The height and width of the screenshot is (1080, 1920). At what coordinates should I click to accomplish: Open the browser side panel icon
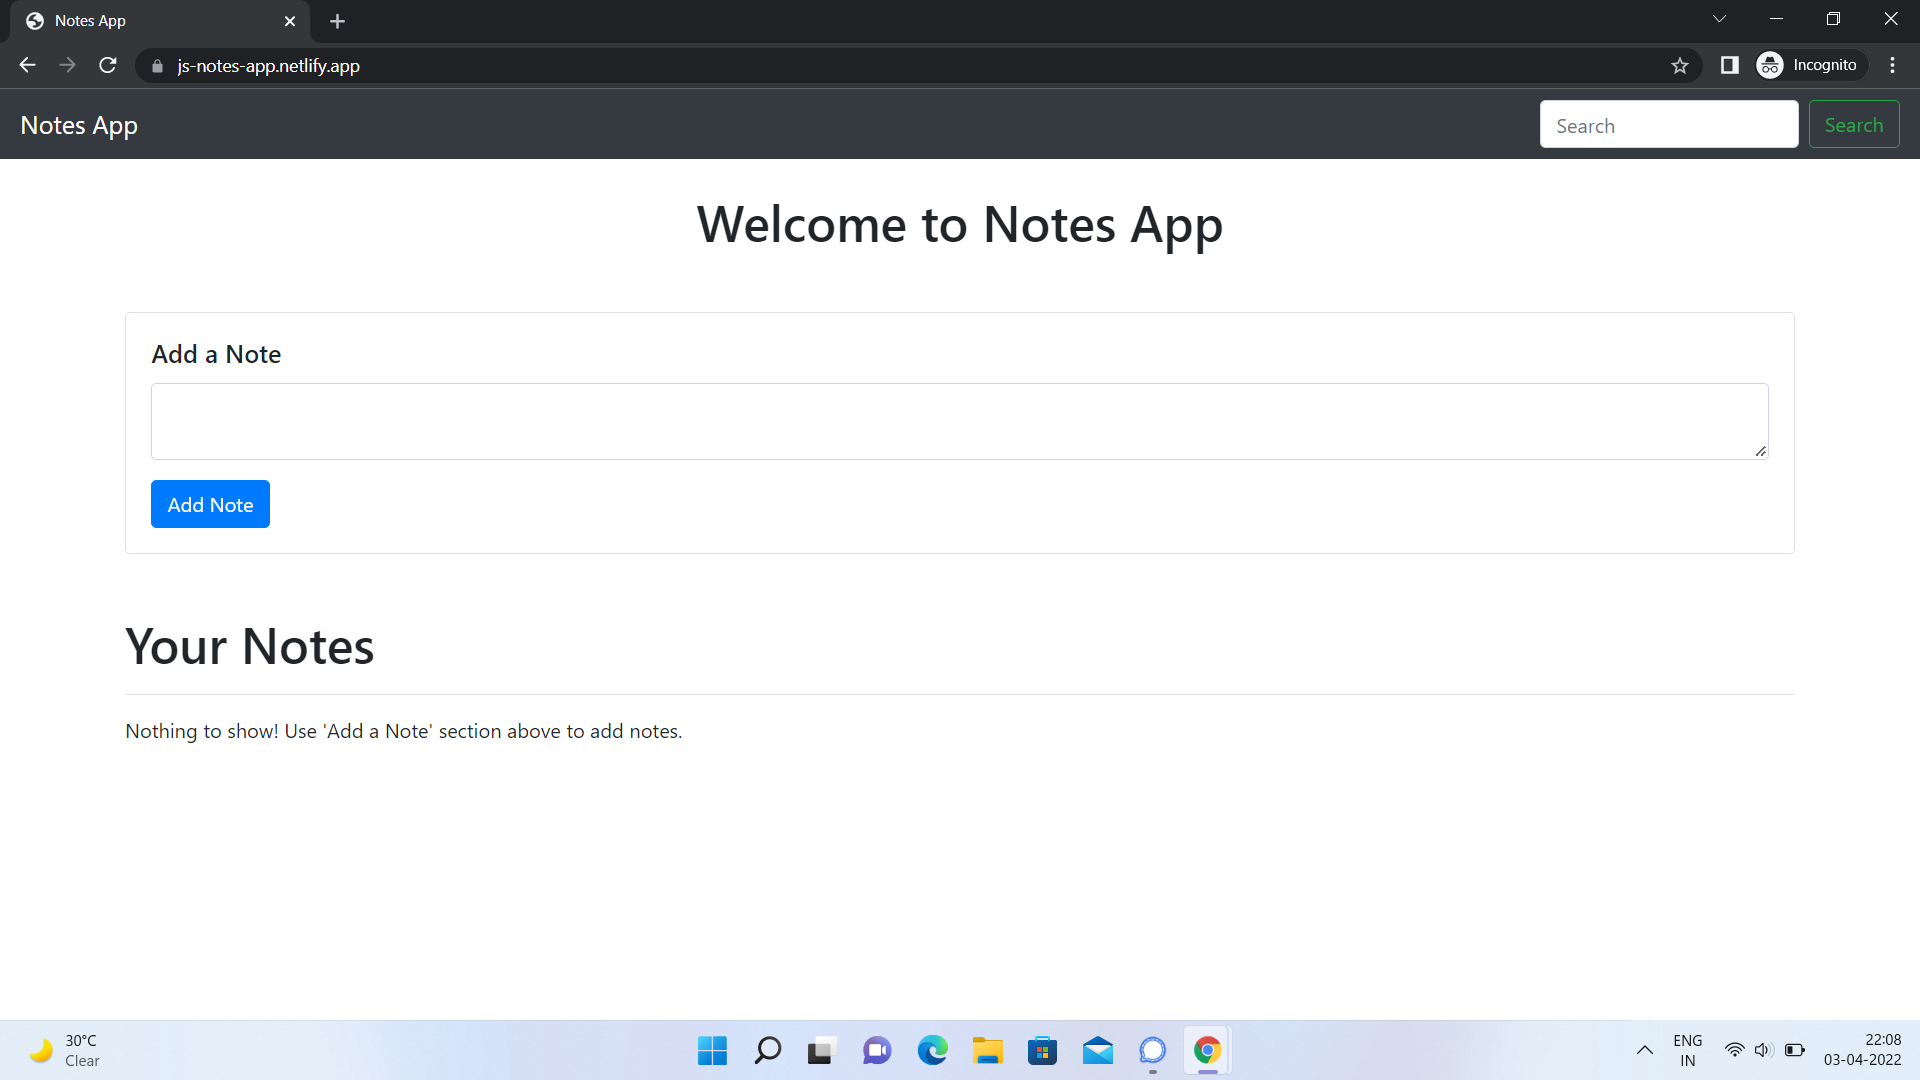pos(1729,65)
